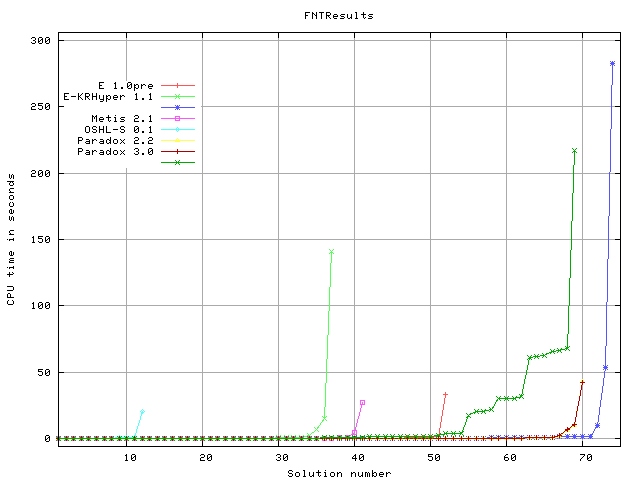Click the dark red sample beside Paradox 3.0
The height and width of the screenshot is (480, 640).
[x=178, y=152]
